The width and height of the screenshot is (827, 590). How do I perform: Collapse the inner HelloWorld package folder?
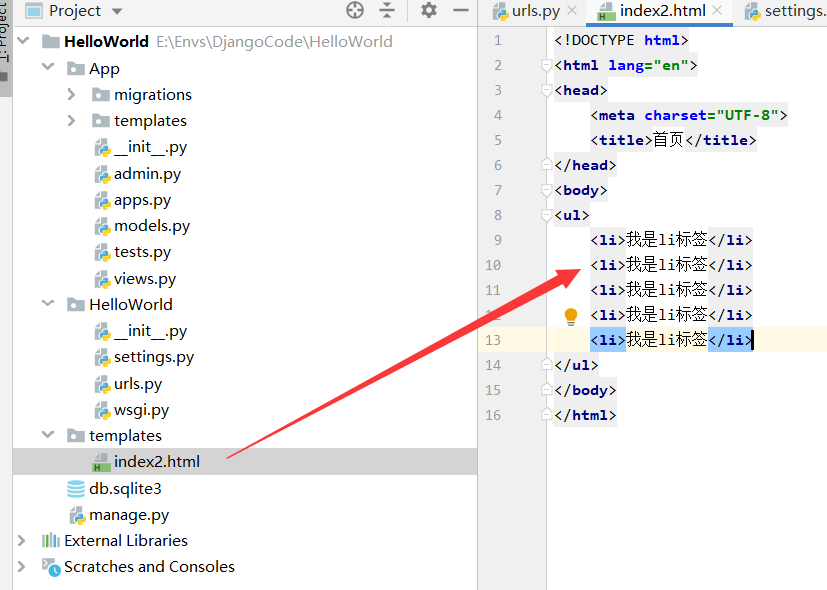[x=48, y=303]
